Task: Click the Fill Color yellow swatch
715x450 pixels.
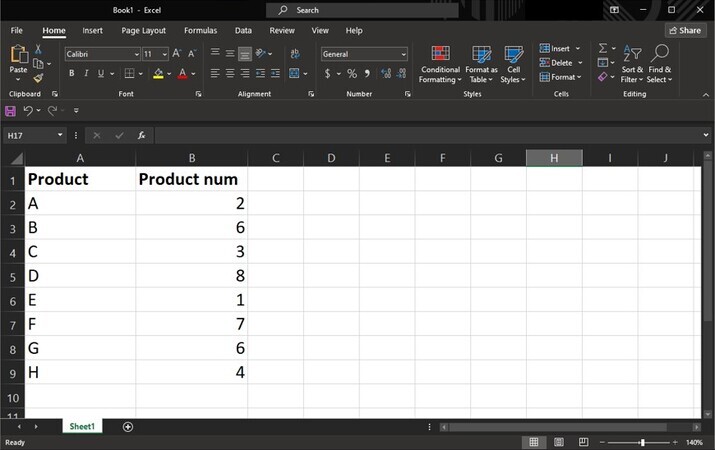Action: 158,73
